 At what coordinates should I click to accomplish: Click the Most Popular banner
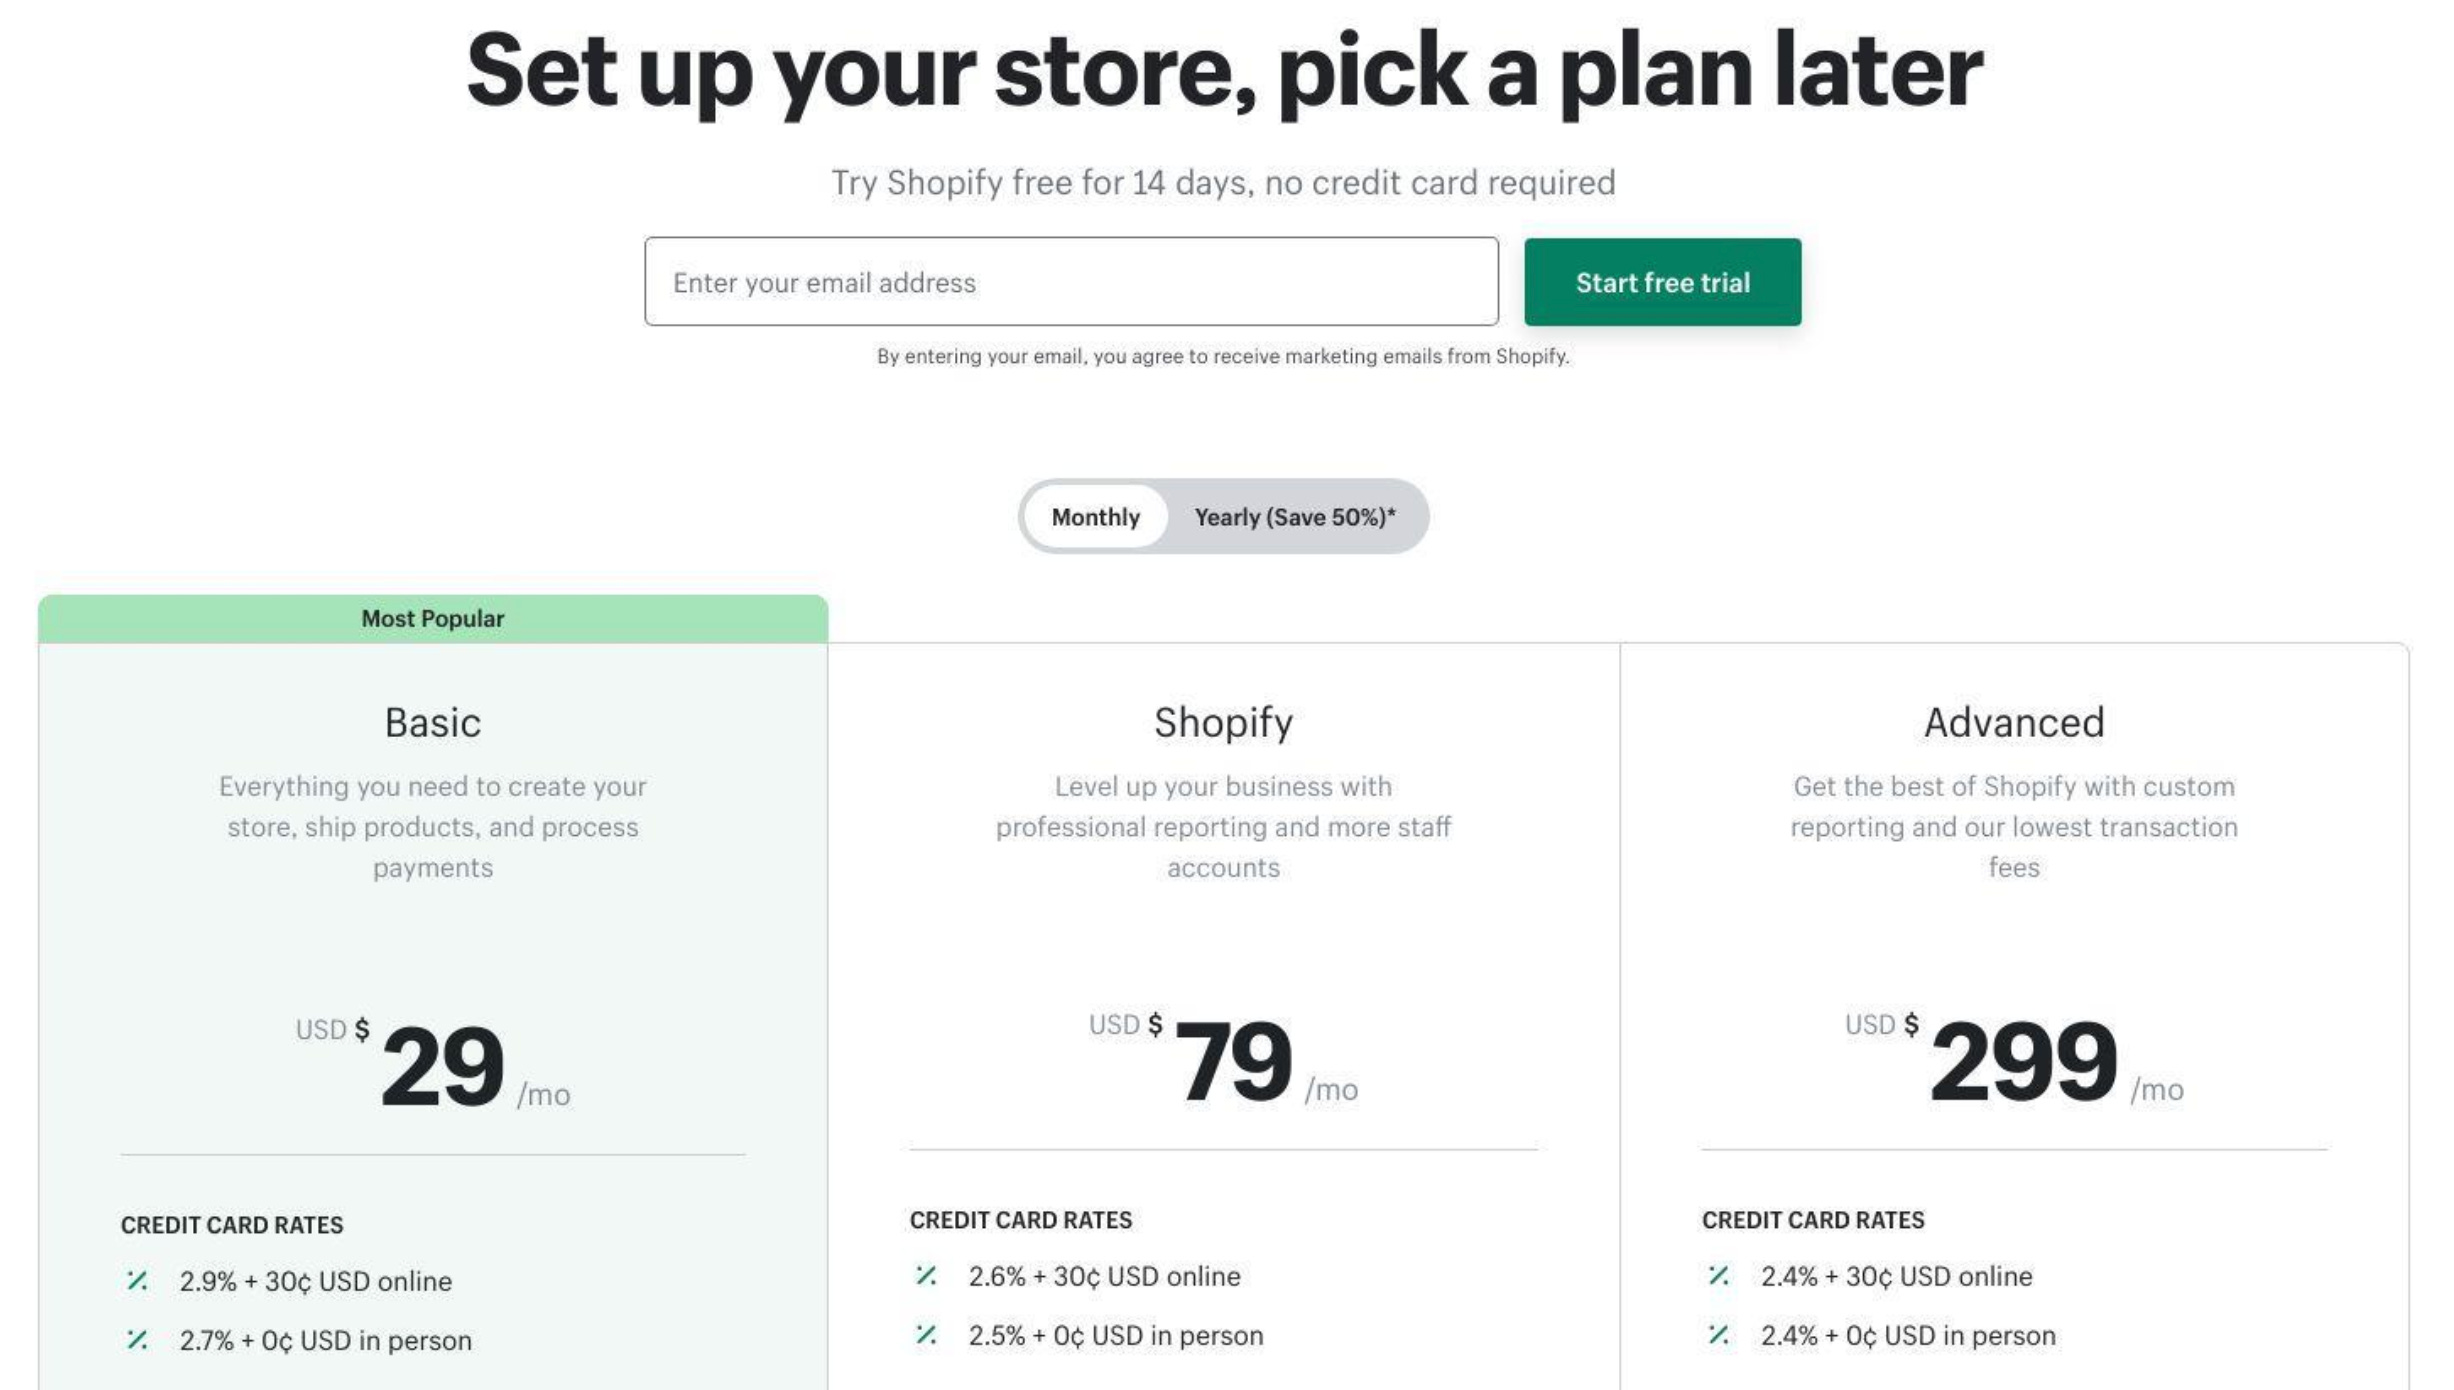coord(432,617)
